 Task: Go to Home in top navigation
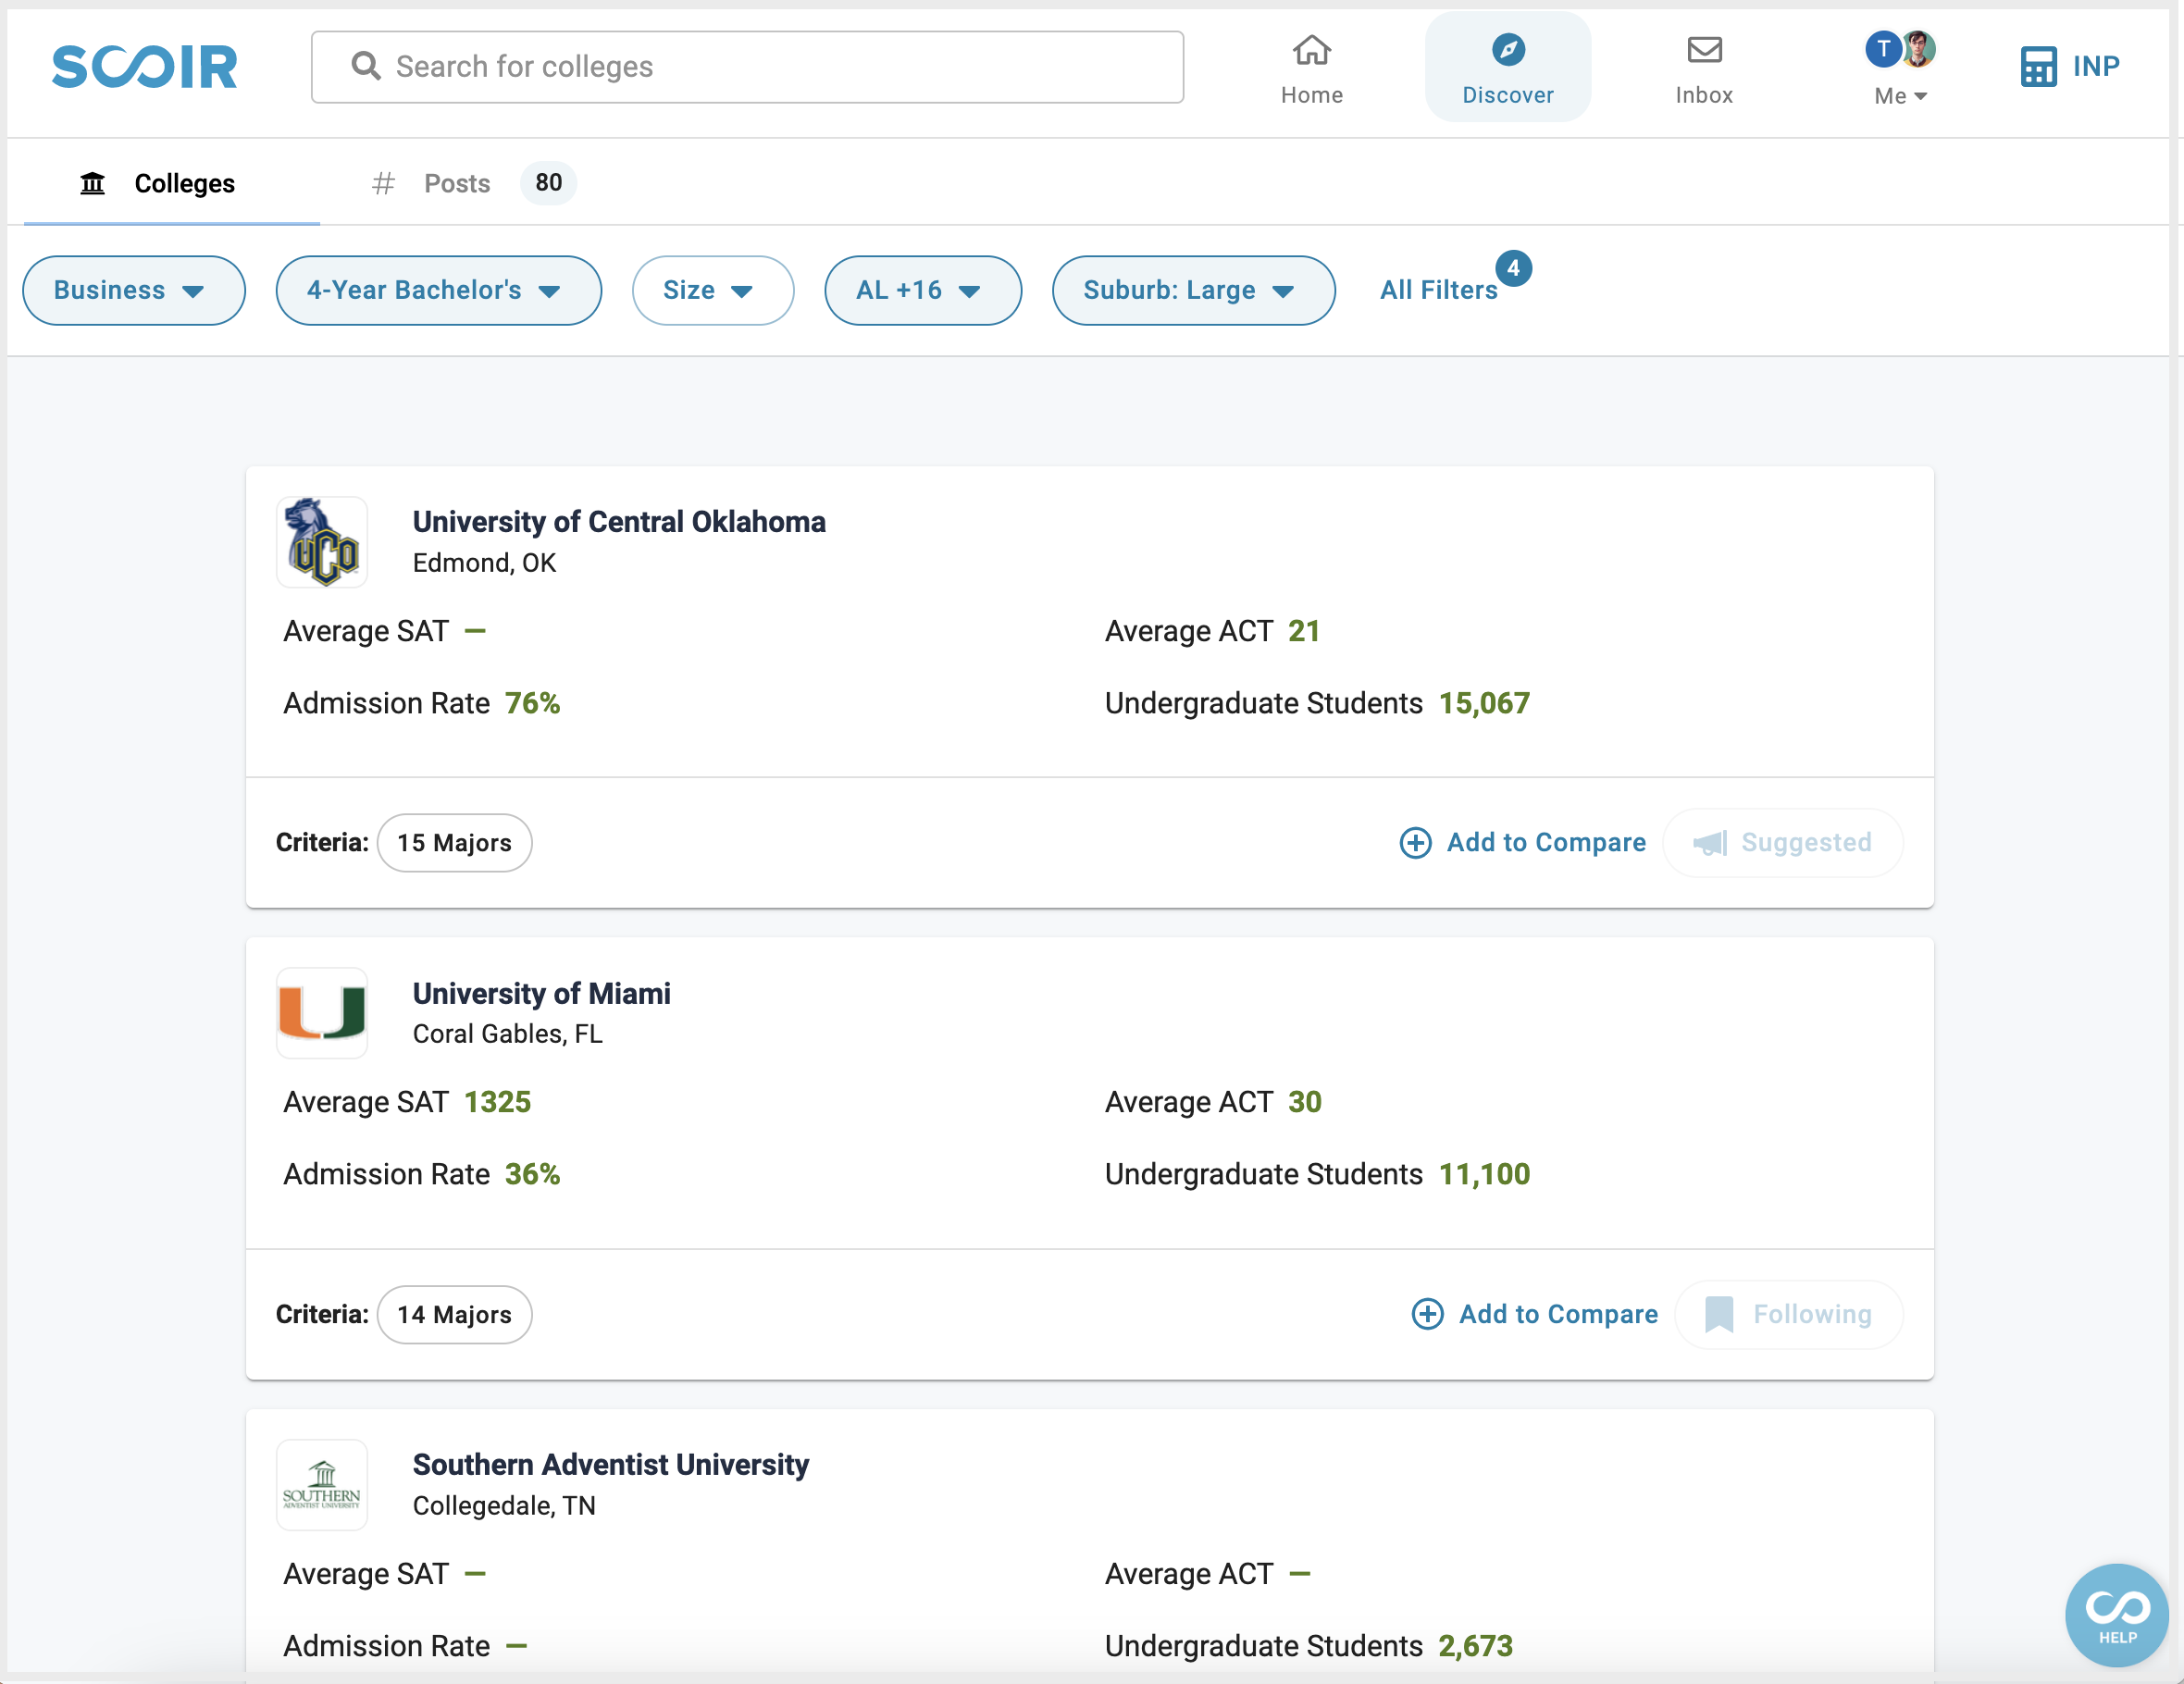1311,68
